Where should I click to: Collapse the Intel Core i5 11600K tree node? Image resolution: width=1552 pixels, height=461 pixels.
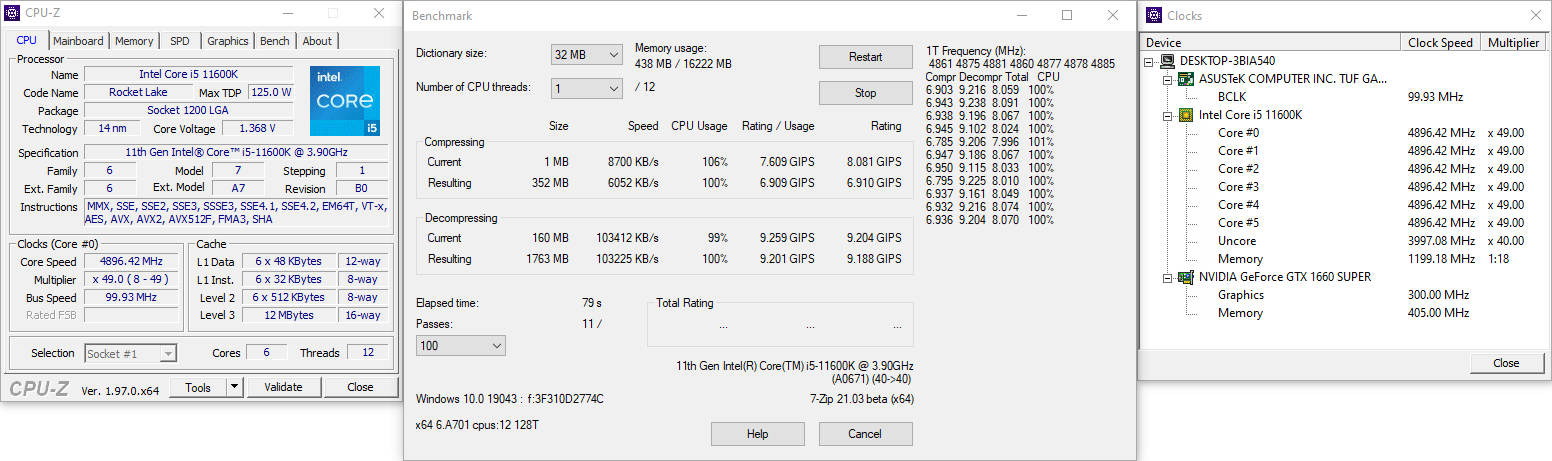1168,115
